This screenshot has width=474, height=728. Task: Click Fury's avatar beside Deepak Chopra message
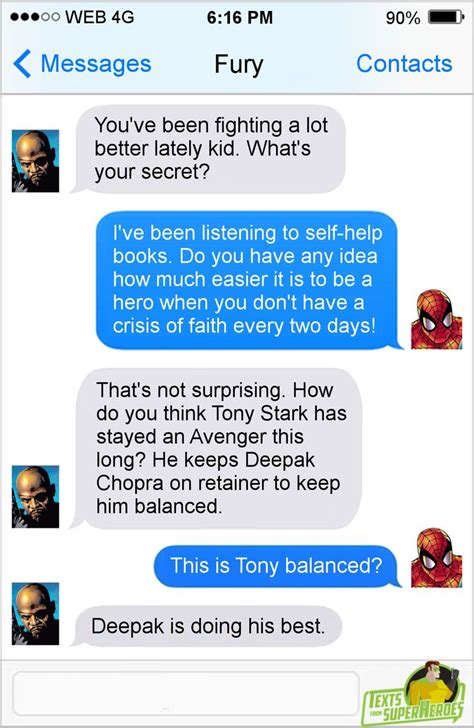35,496
